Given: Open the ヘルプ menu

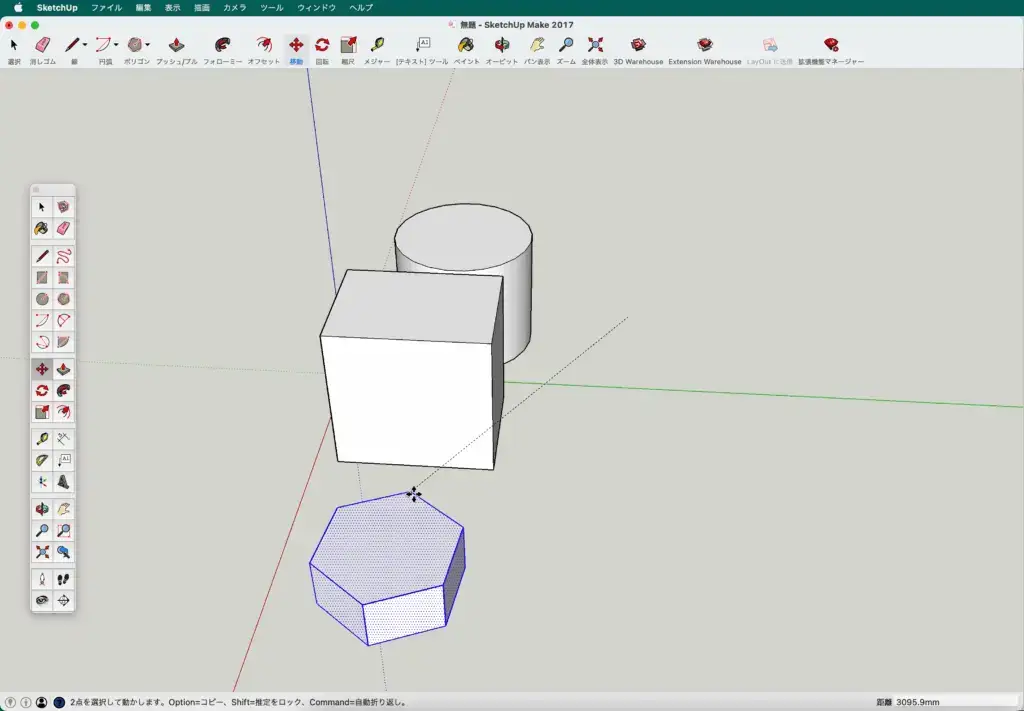Looking at the screenshot, I should coord(361,8).
